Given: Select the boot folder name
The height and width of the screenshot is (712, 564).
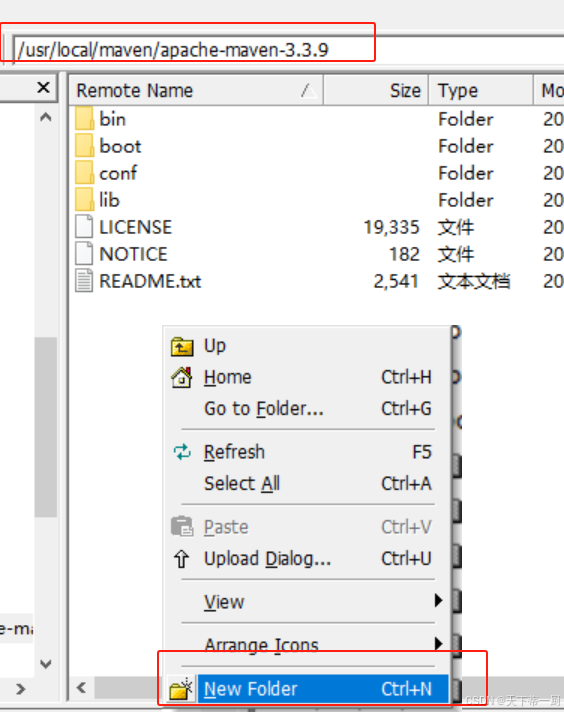Looking at the screenshot, I should click(120, 146).
